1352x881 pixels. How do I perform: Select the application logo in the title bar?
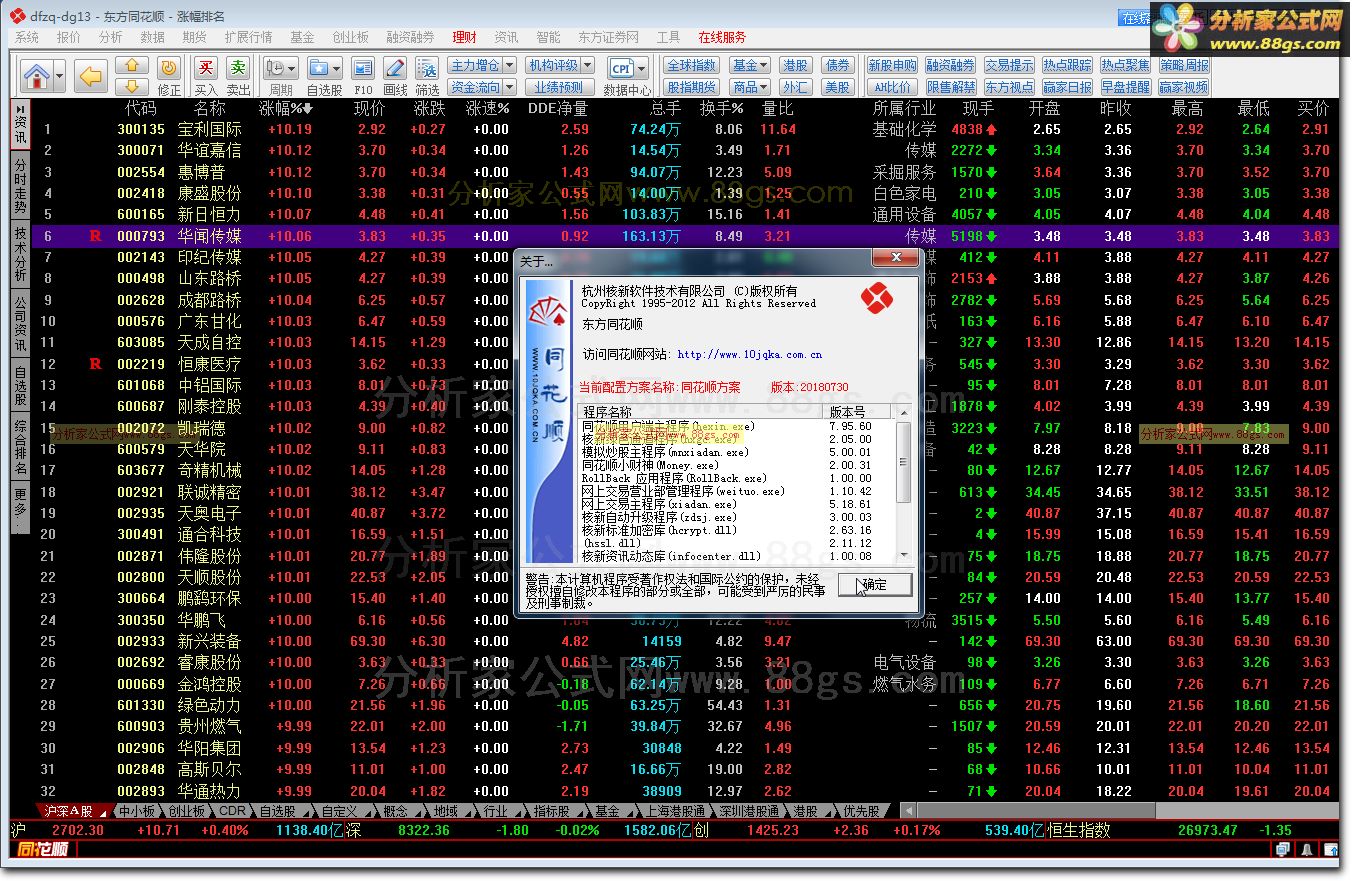(x=17, y=16)
